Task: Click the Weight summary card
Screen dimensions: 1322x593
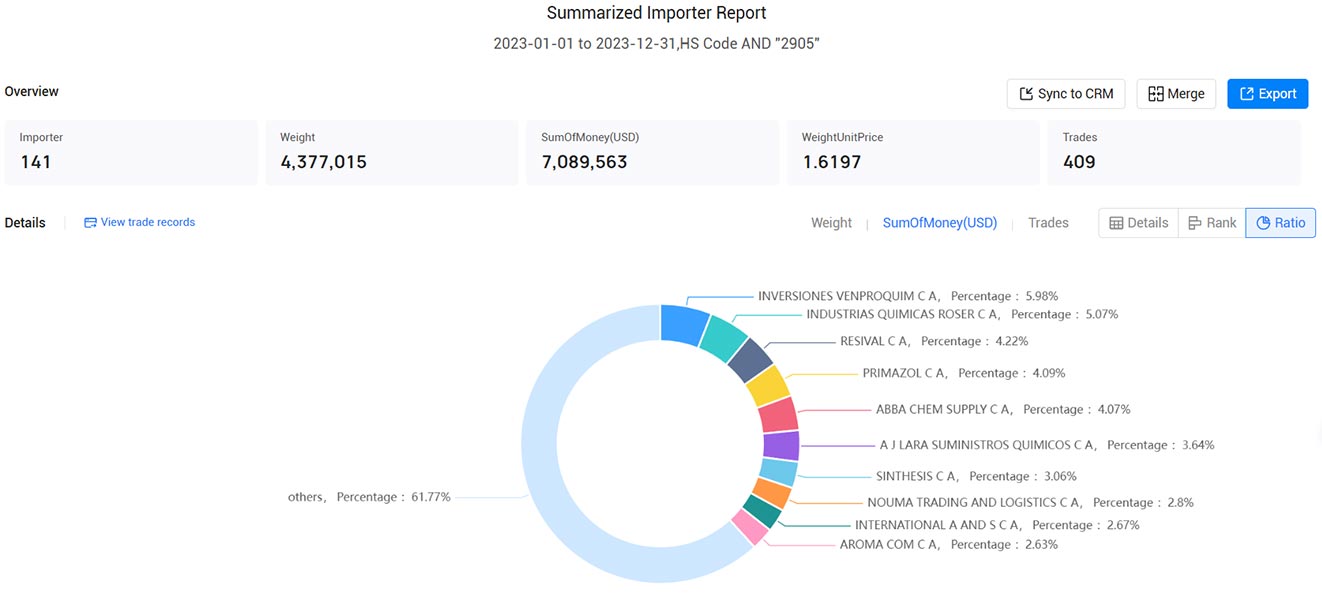Action: point(392,152)
